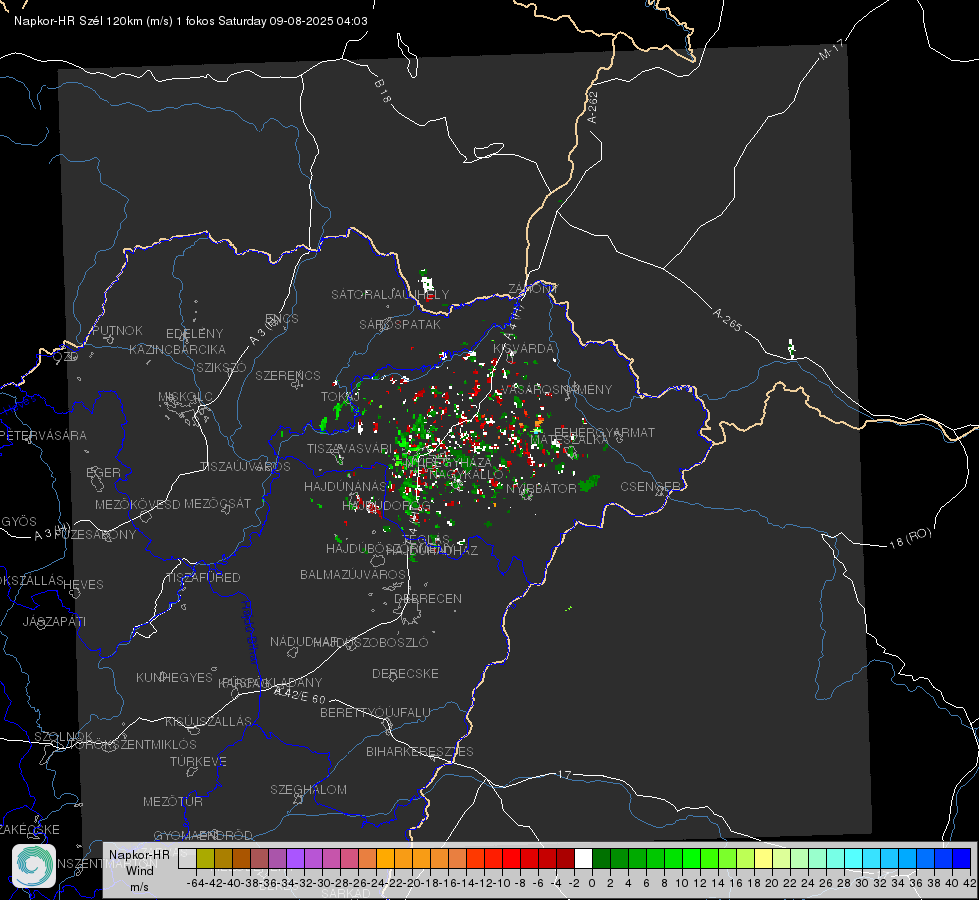Image resolution: width=979 pixels, height=900 pixels.
Task: Select the KISÚJSZÁLLÁS label
Action: (209, 721)
